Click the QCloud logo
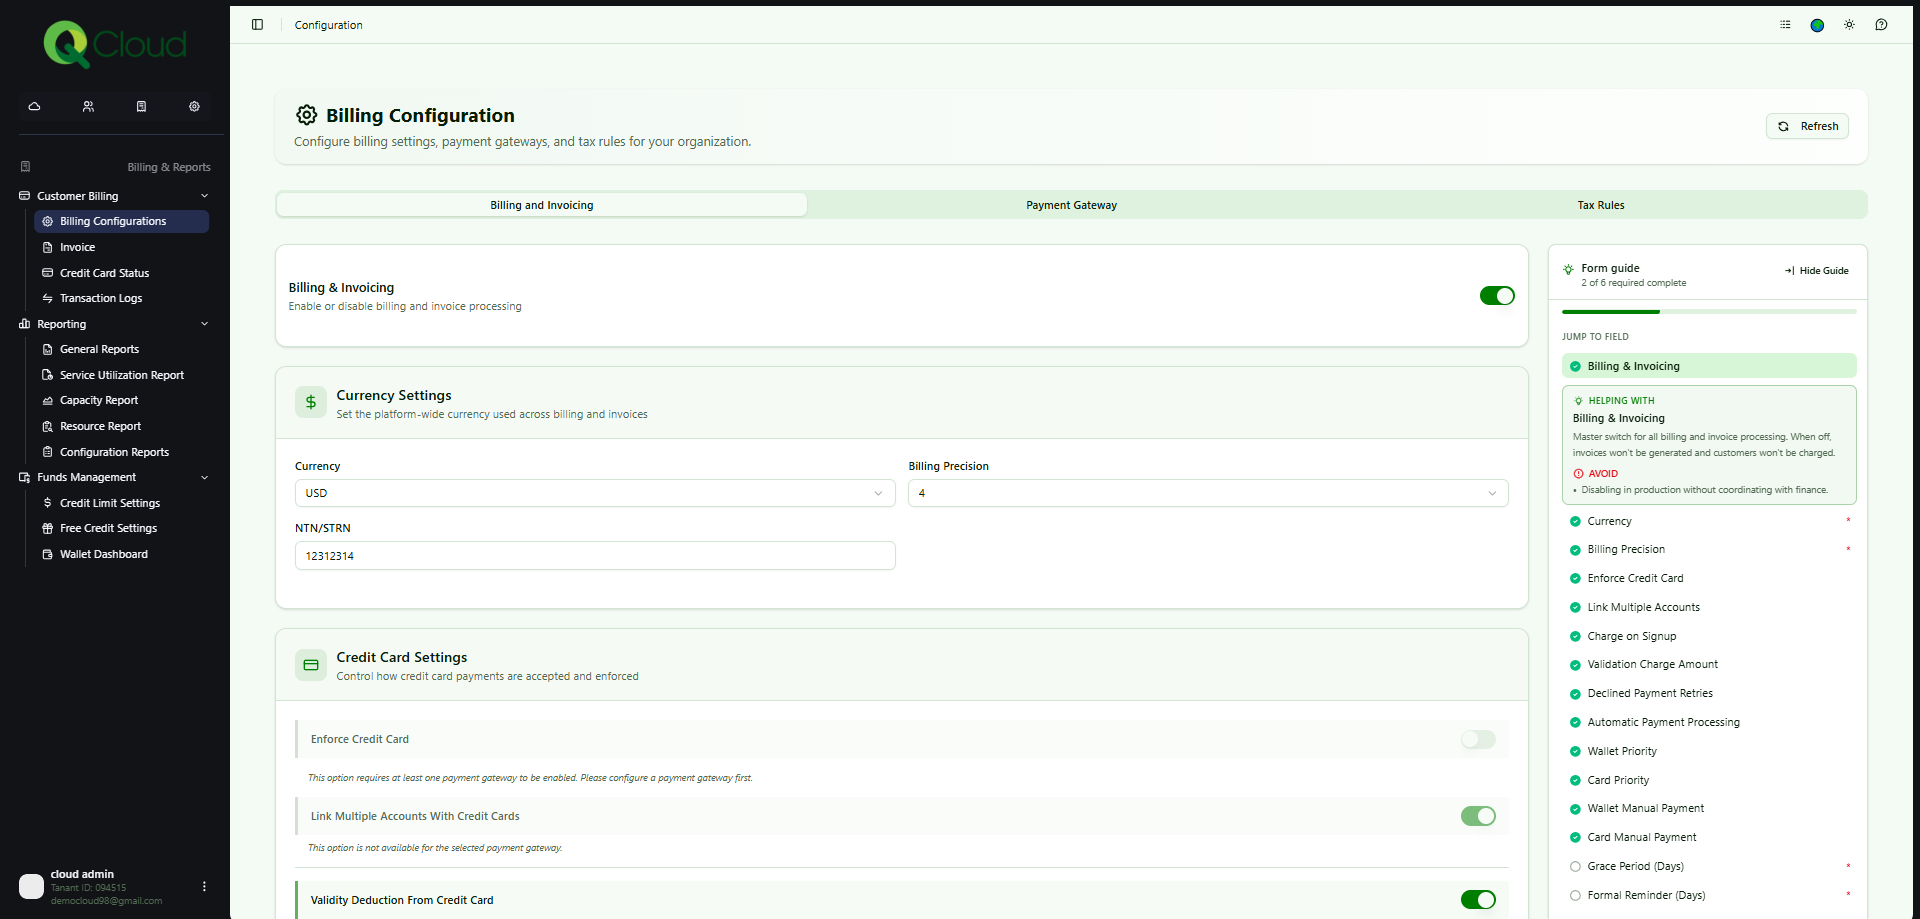 tap(115, 45)
